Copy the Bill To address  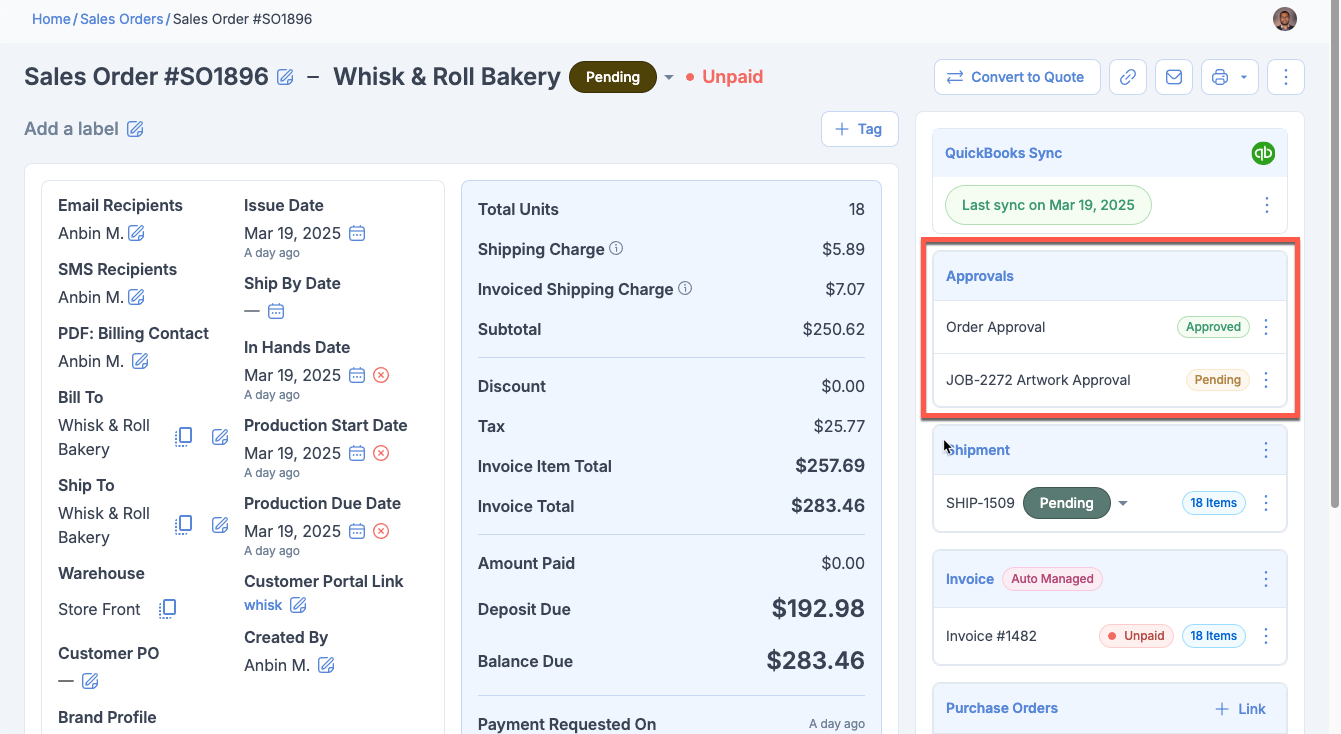(x=184, y=437)
